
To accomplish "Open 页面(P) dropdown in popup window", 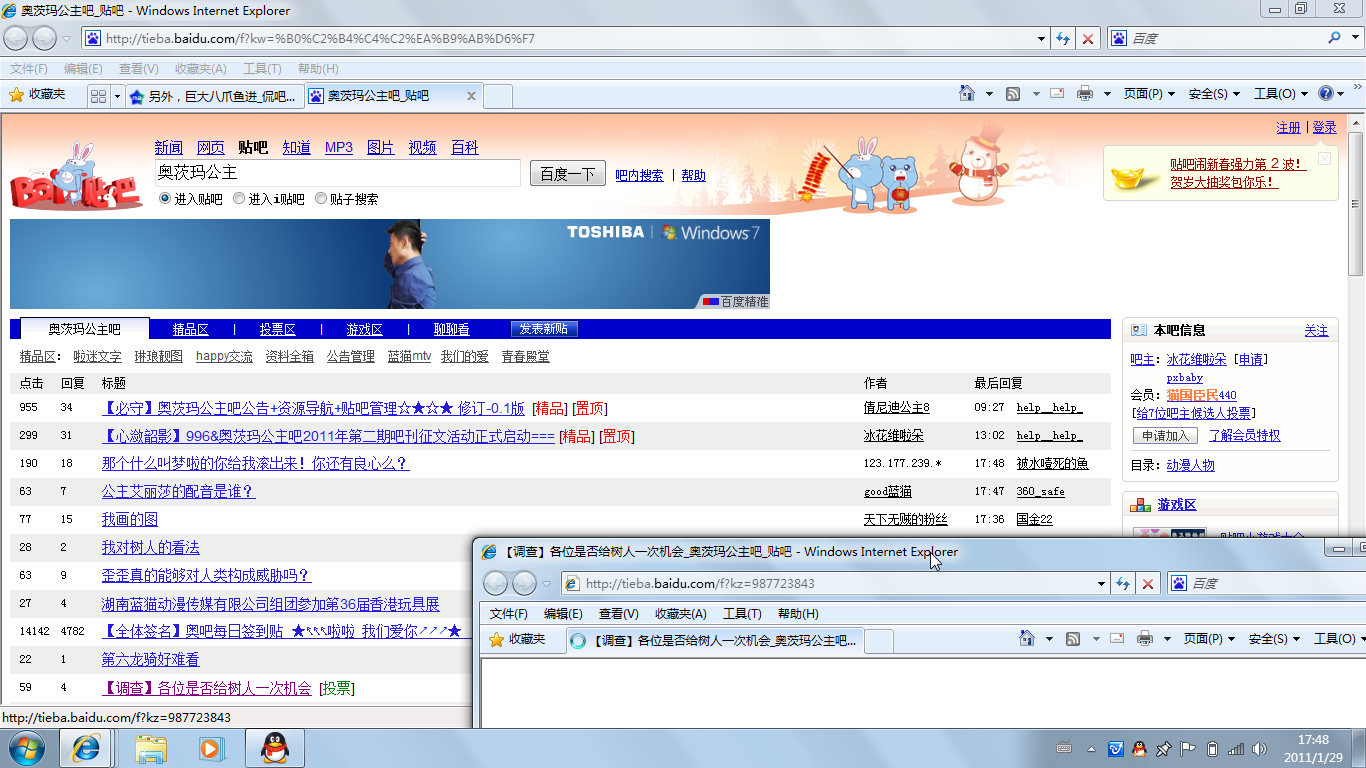I will [1210, 639].
